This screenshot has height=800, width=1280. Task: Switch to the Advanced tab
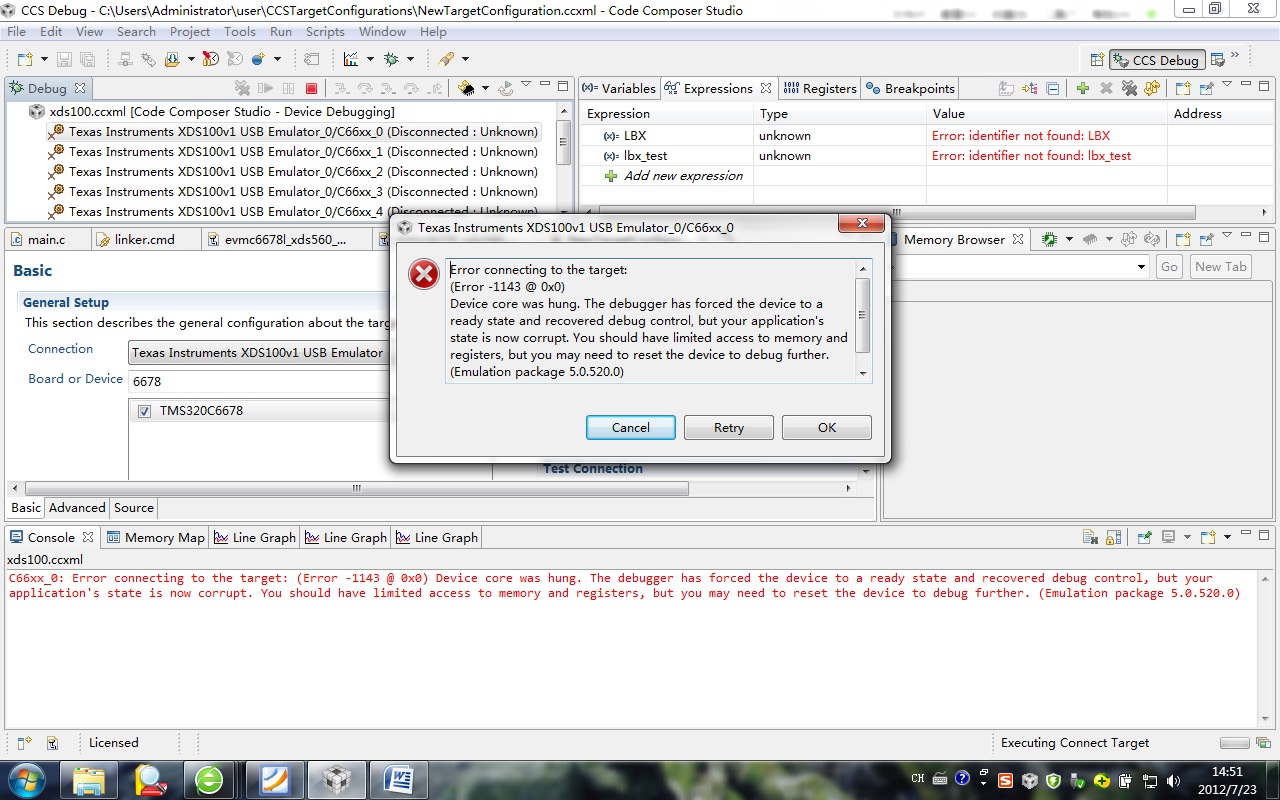77,508
